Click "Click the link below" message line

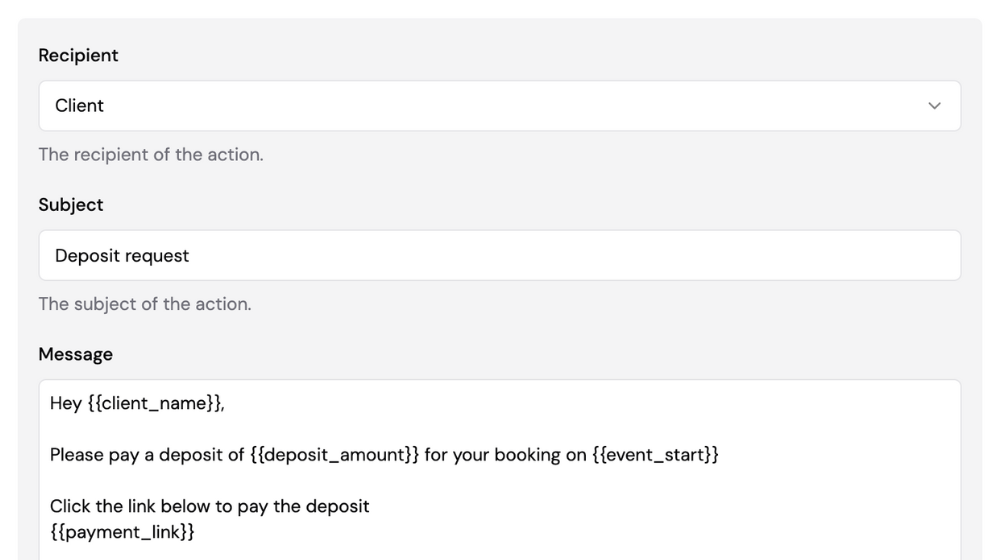[x=209, y=506]
